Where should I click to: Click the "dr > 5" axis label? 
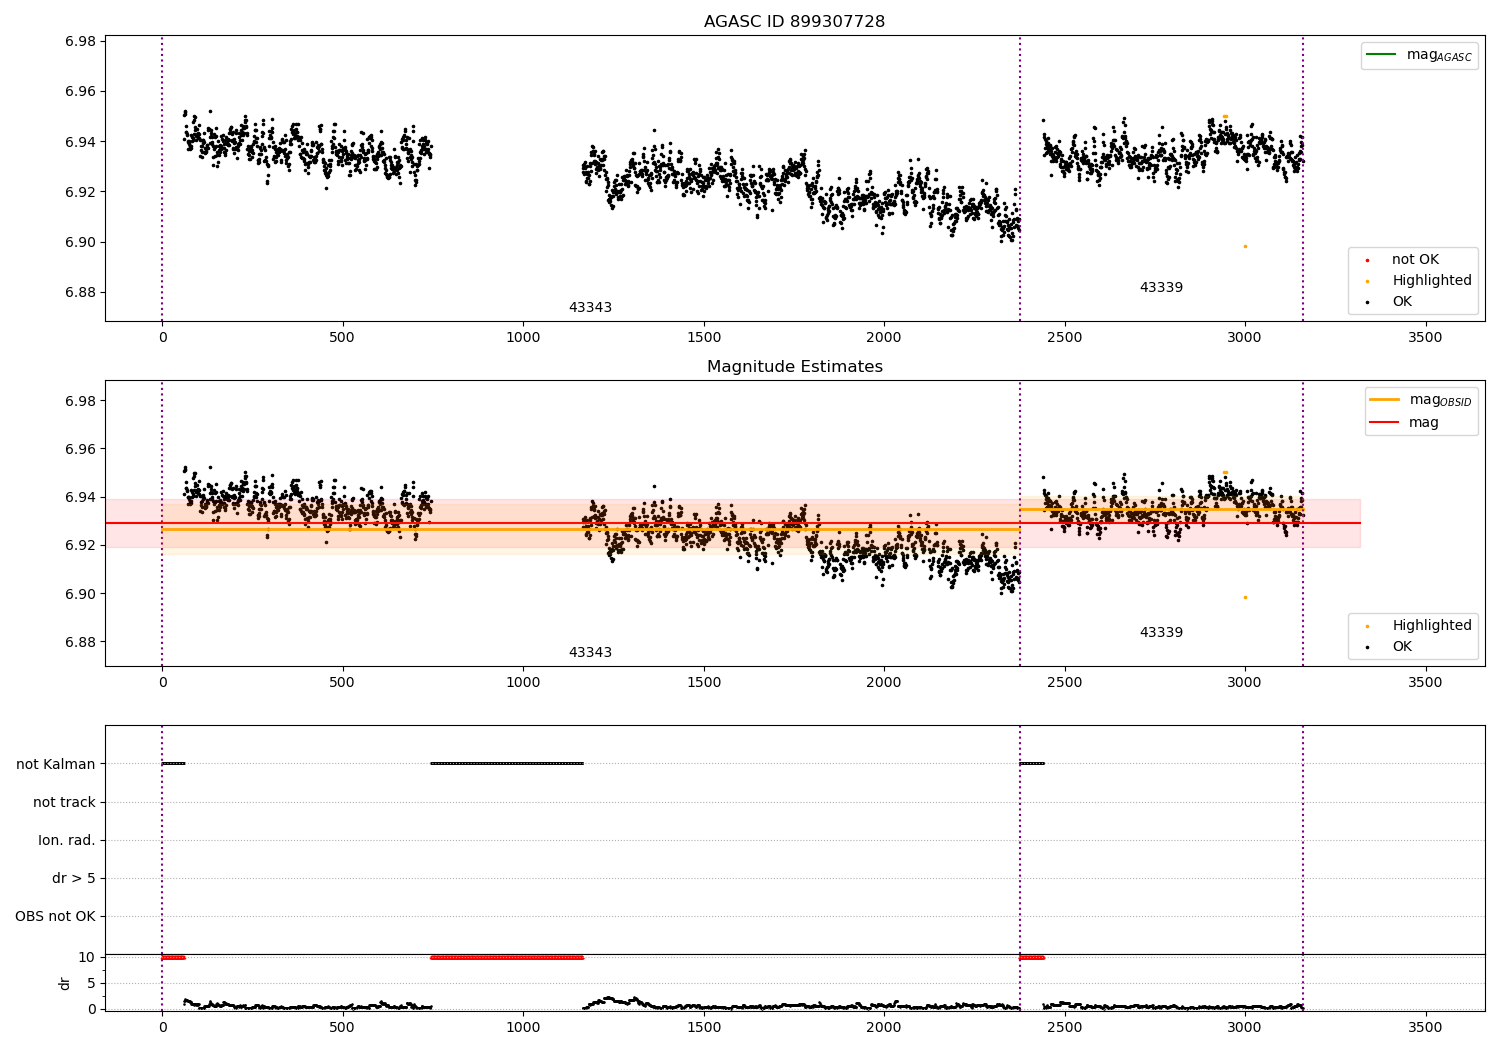(74, 878)
